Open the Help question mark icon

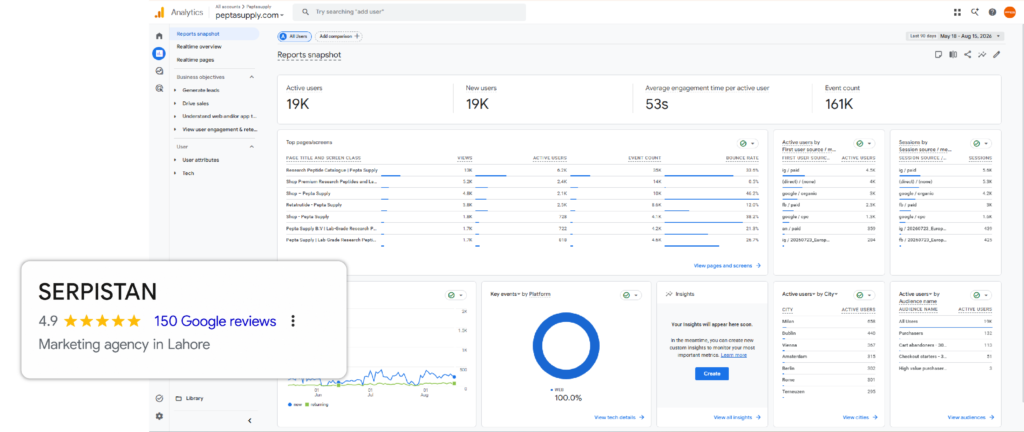tap(992, 12)
